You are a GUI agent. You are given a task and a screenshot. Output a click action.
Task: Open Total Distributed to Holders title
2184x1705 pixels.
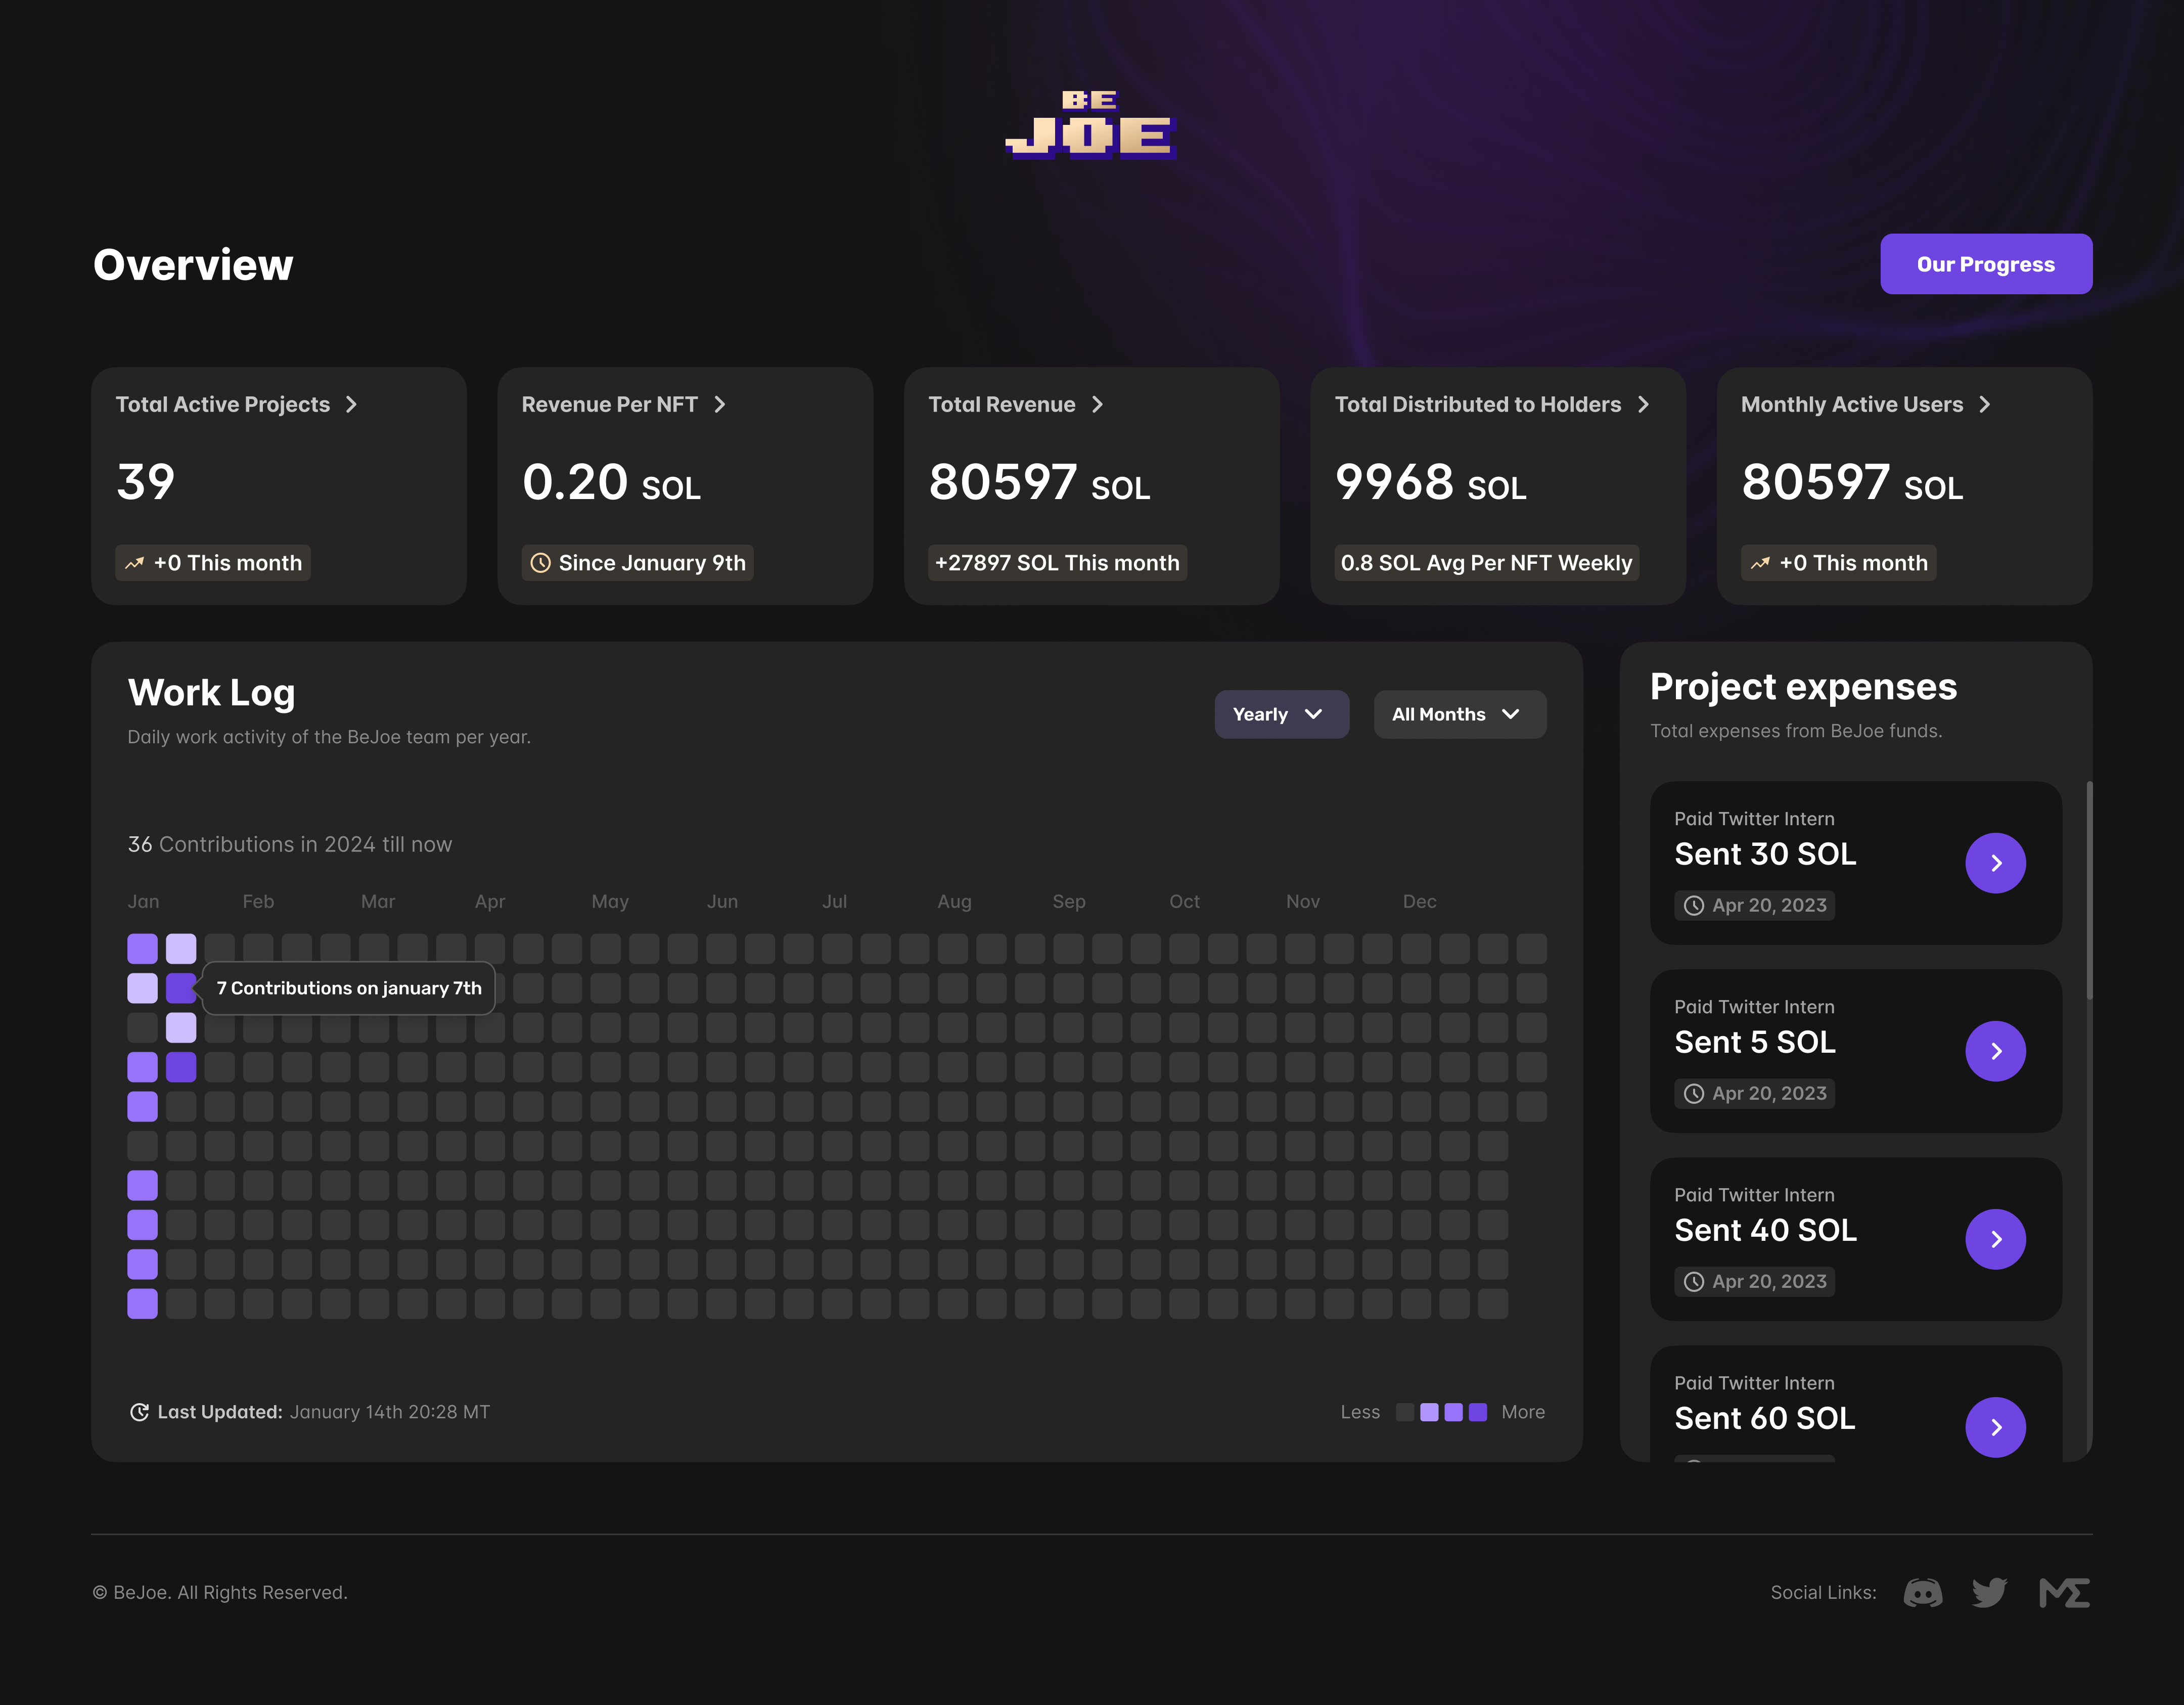point(1477,404)
